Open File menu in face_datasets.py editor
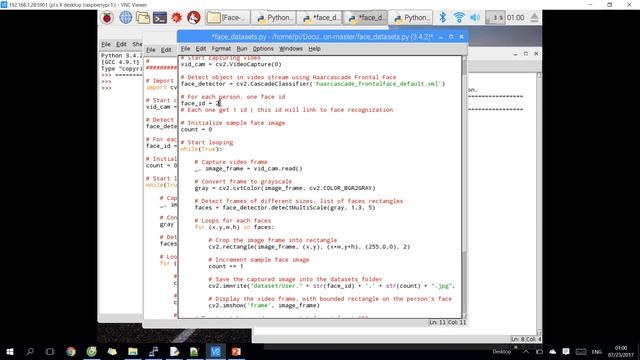Image resolution: width=640 pixels, height=360 pixels. (185, 49)
